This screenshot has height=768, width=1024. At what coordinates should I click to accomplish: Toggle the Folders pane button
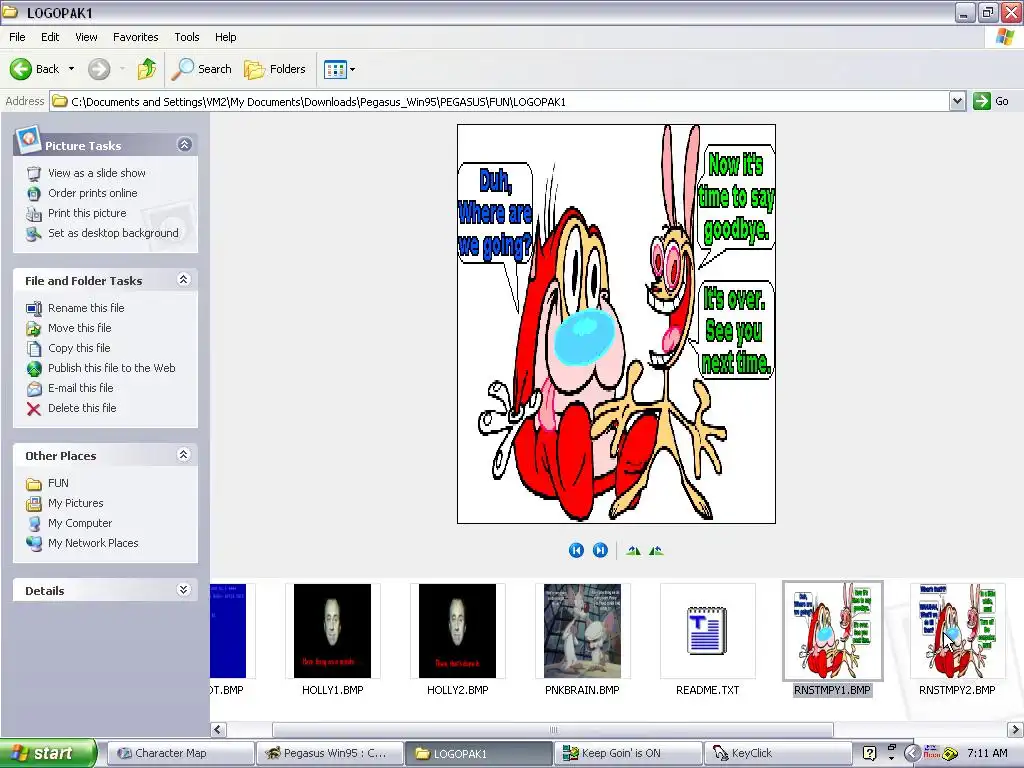275,69
